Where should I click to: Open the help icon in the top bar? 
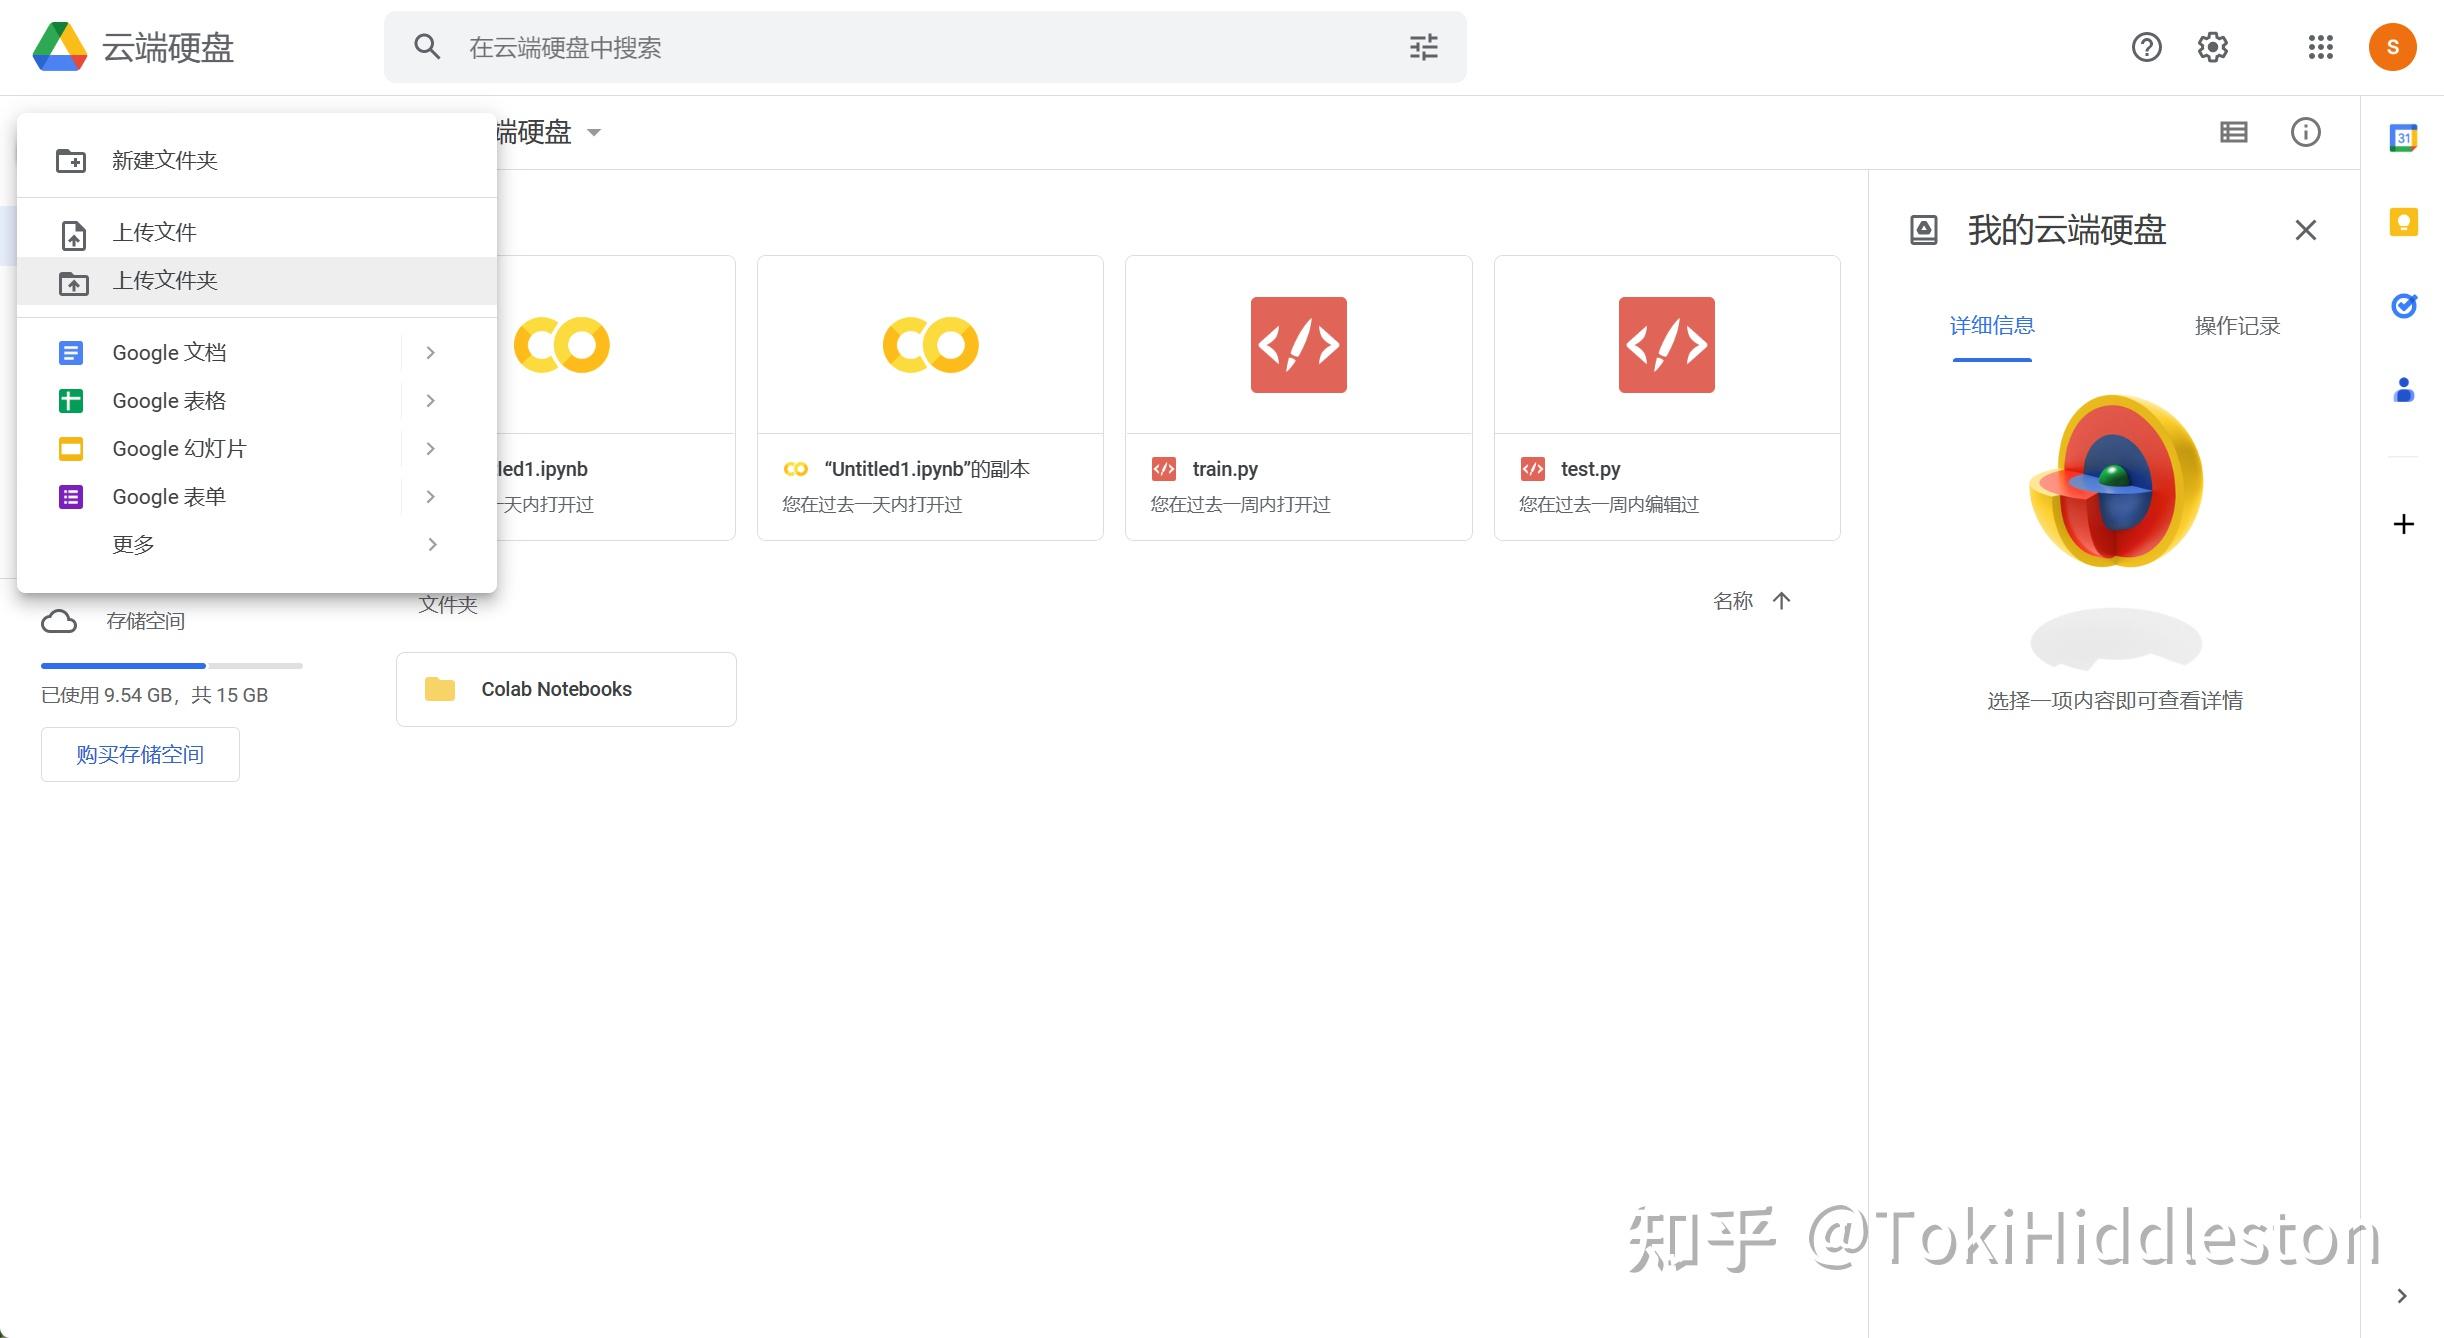pyautogui.click(x=2146, y=47)
